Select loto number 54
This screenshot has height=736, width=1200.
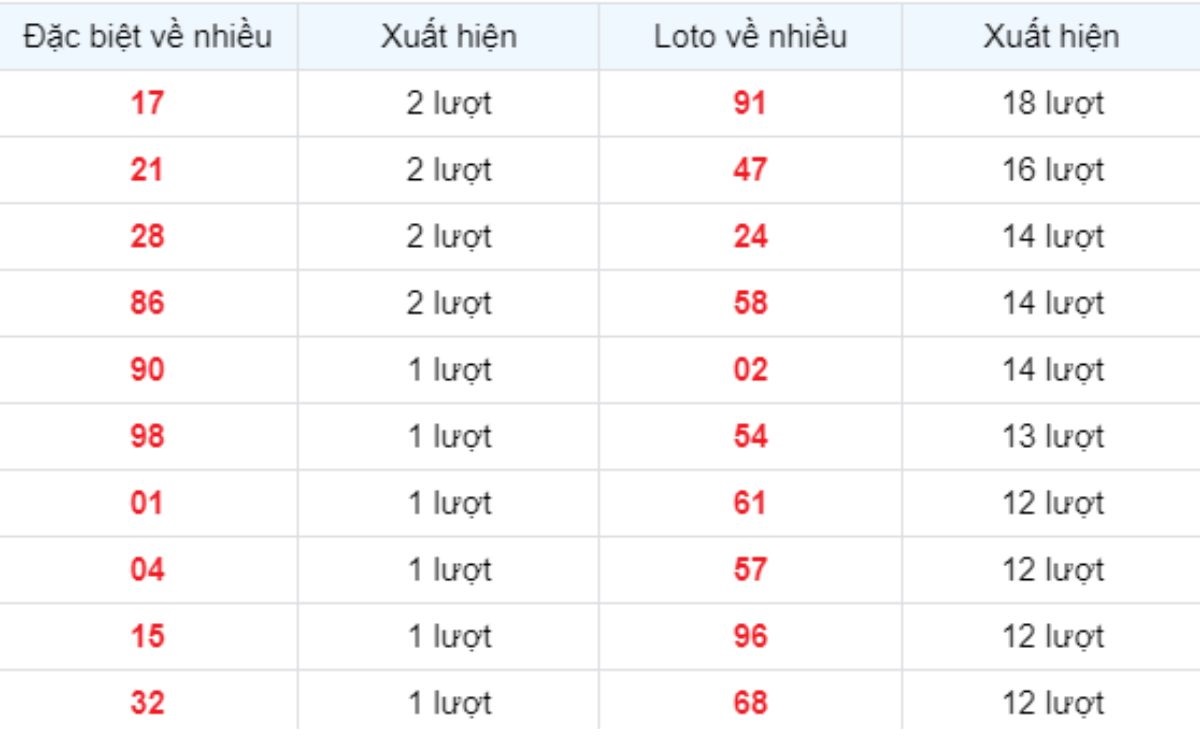tap(750, 437)
